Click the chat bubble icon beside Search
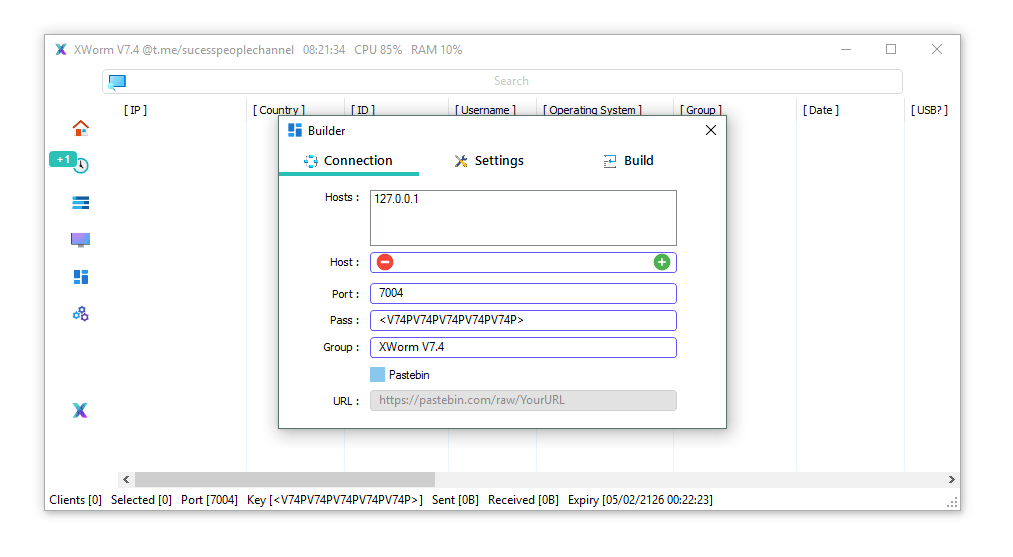The image size is (1013, 557). coord(117,82)
